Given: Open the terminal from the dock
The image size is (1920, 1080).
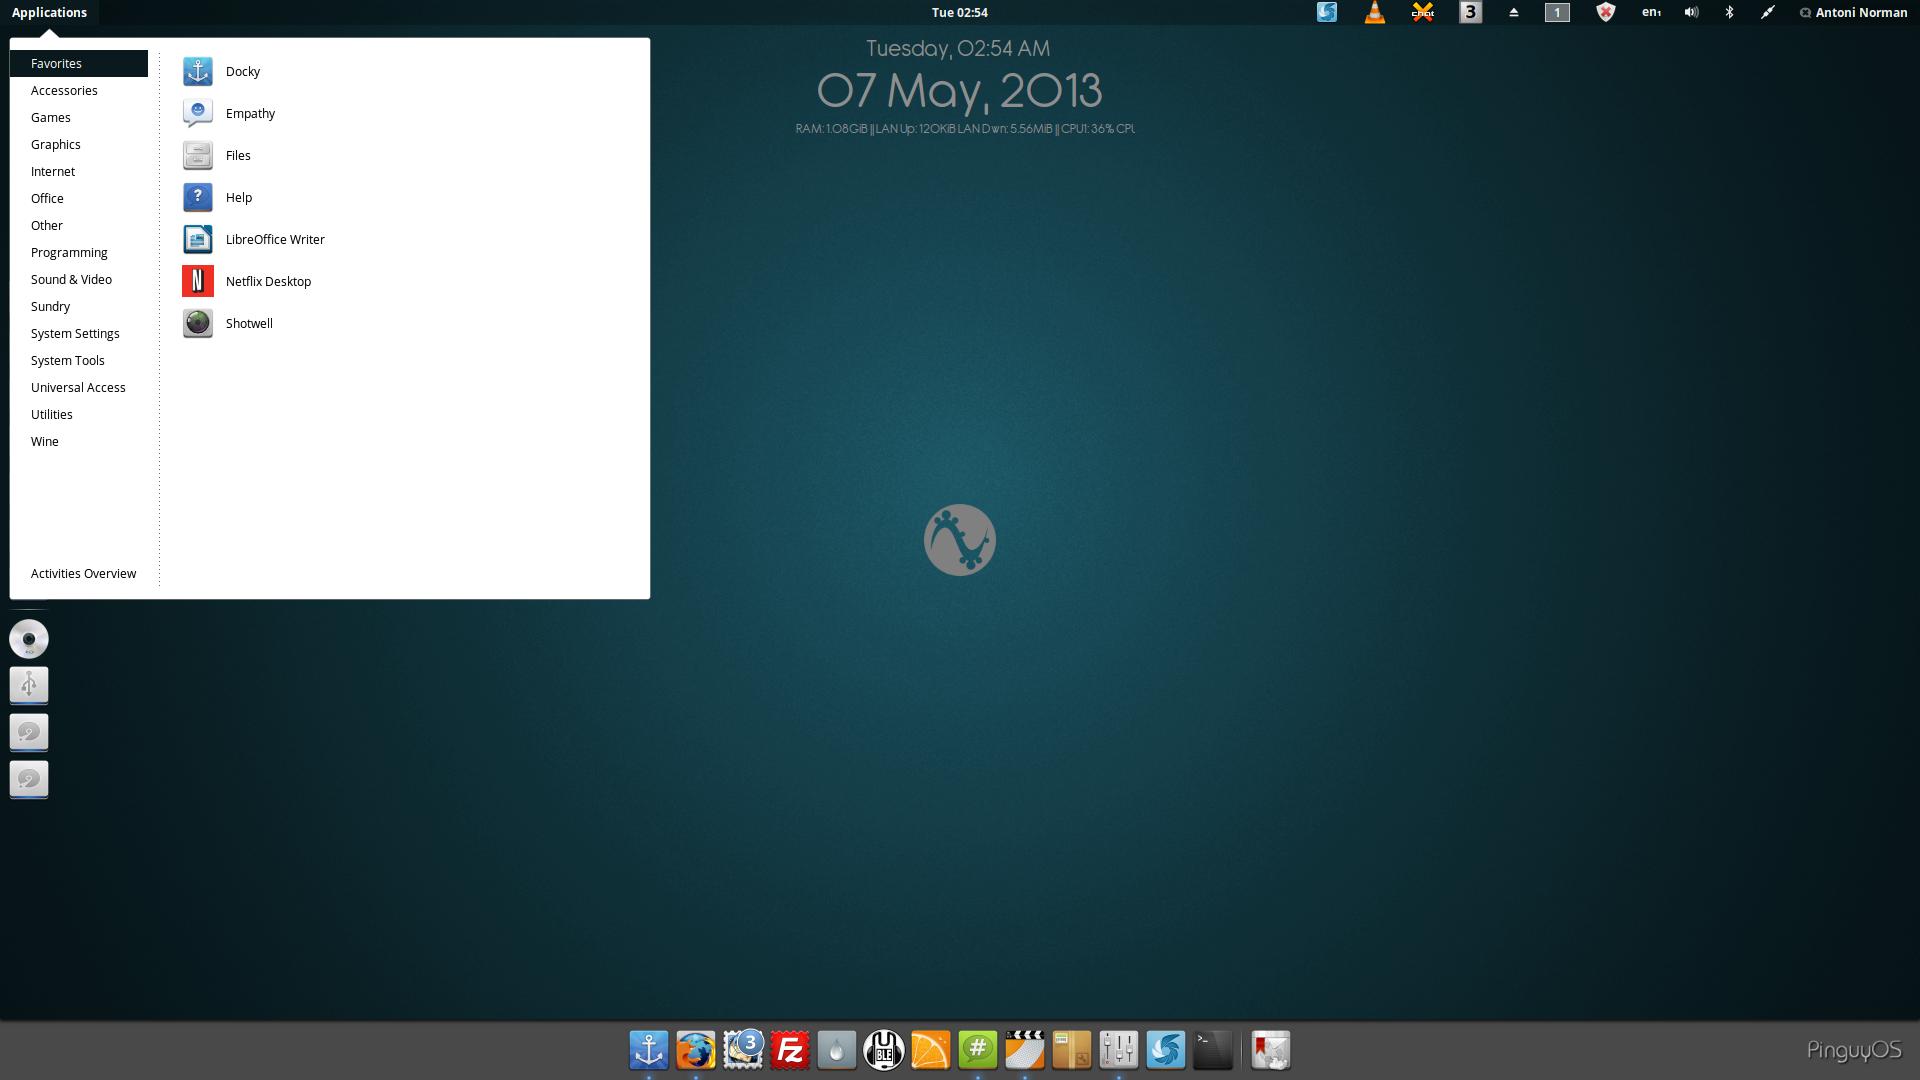Looking at the screenshot, I should (x=1212, y=1050).
